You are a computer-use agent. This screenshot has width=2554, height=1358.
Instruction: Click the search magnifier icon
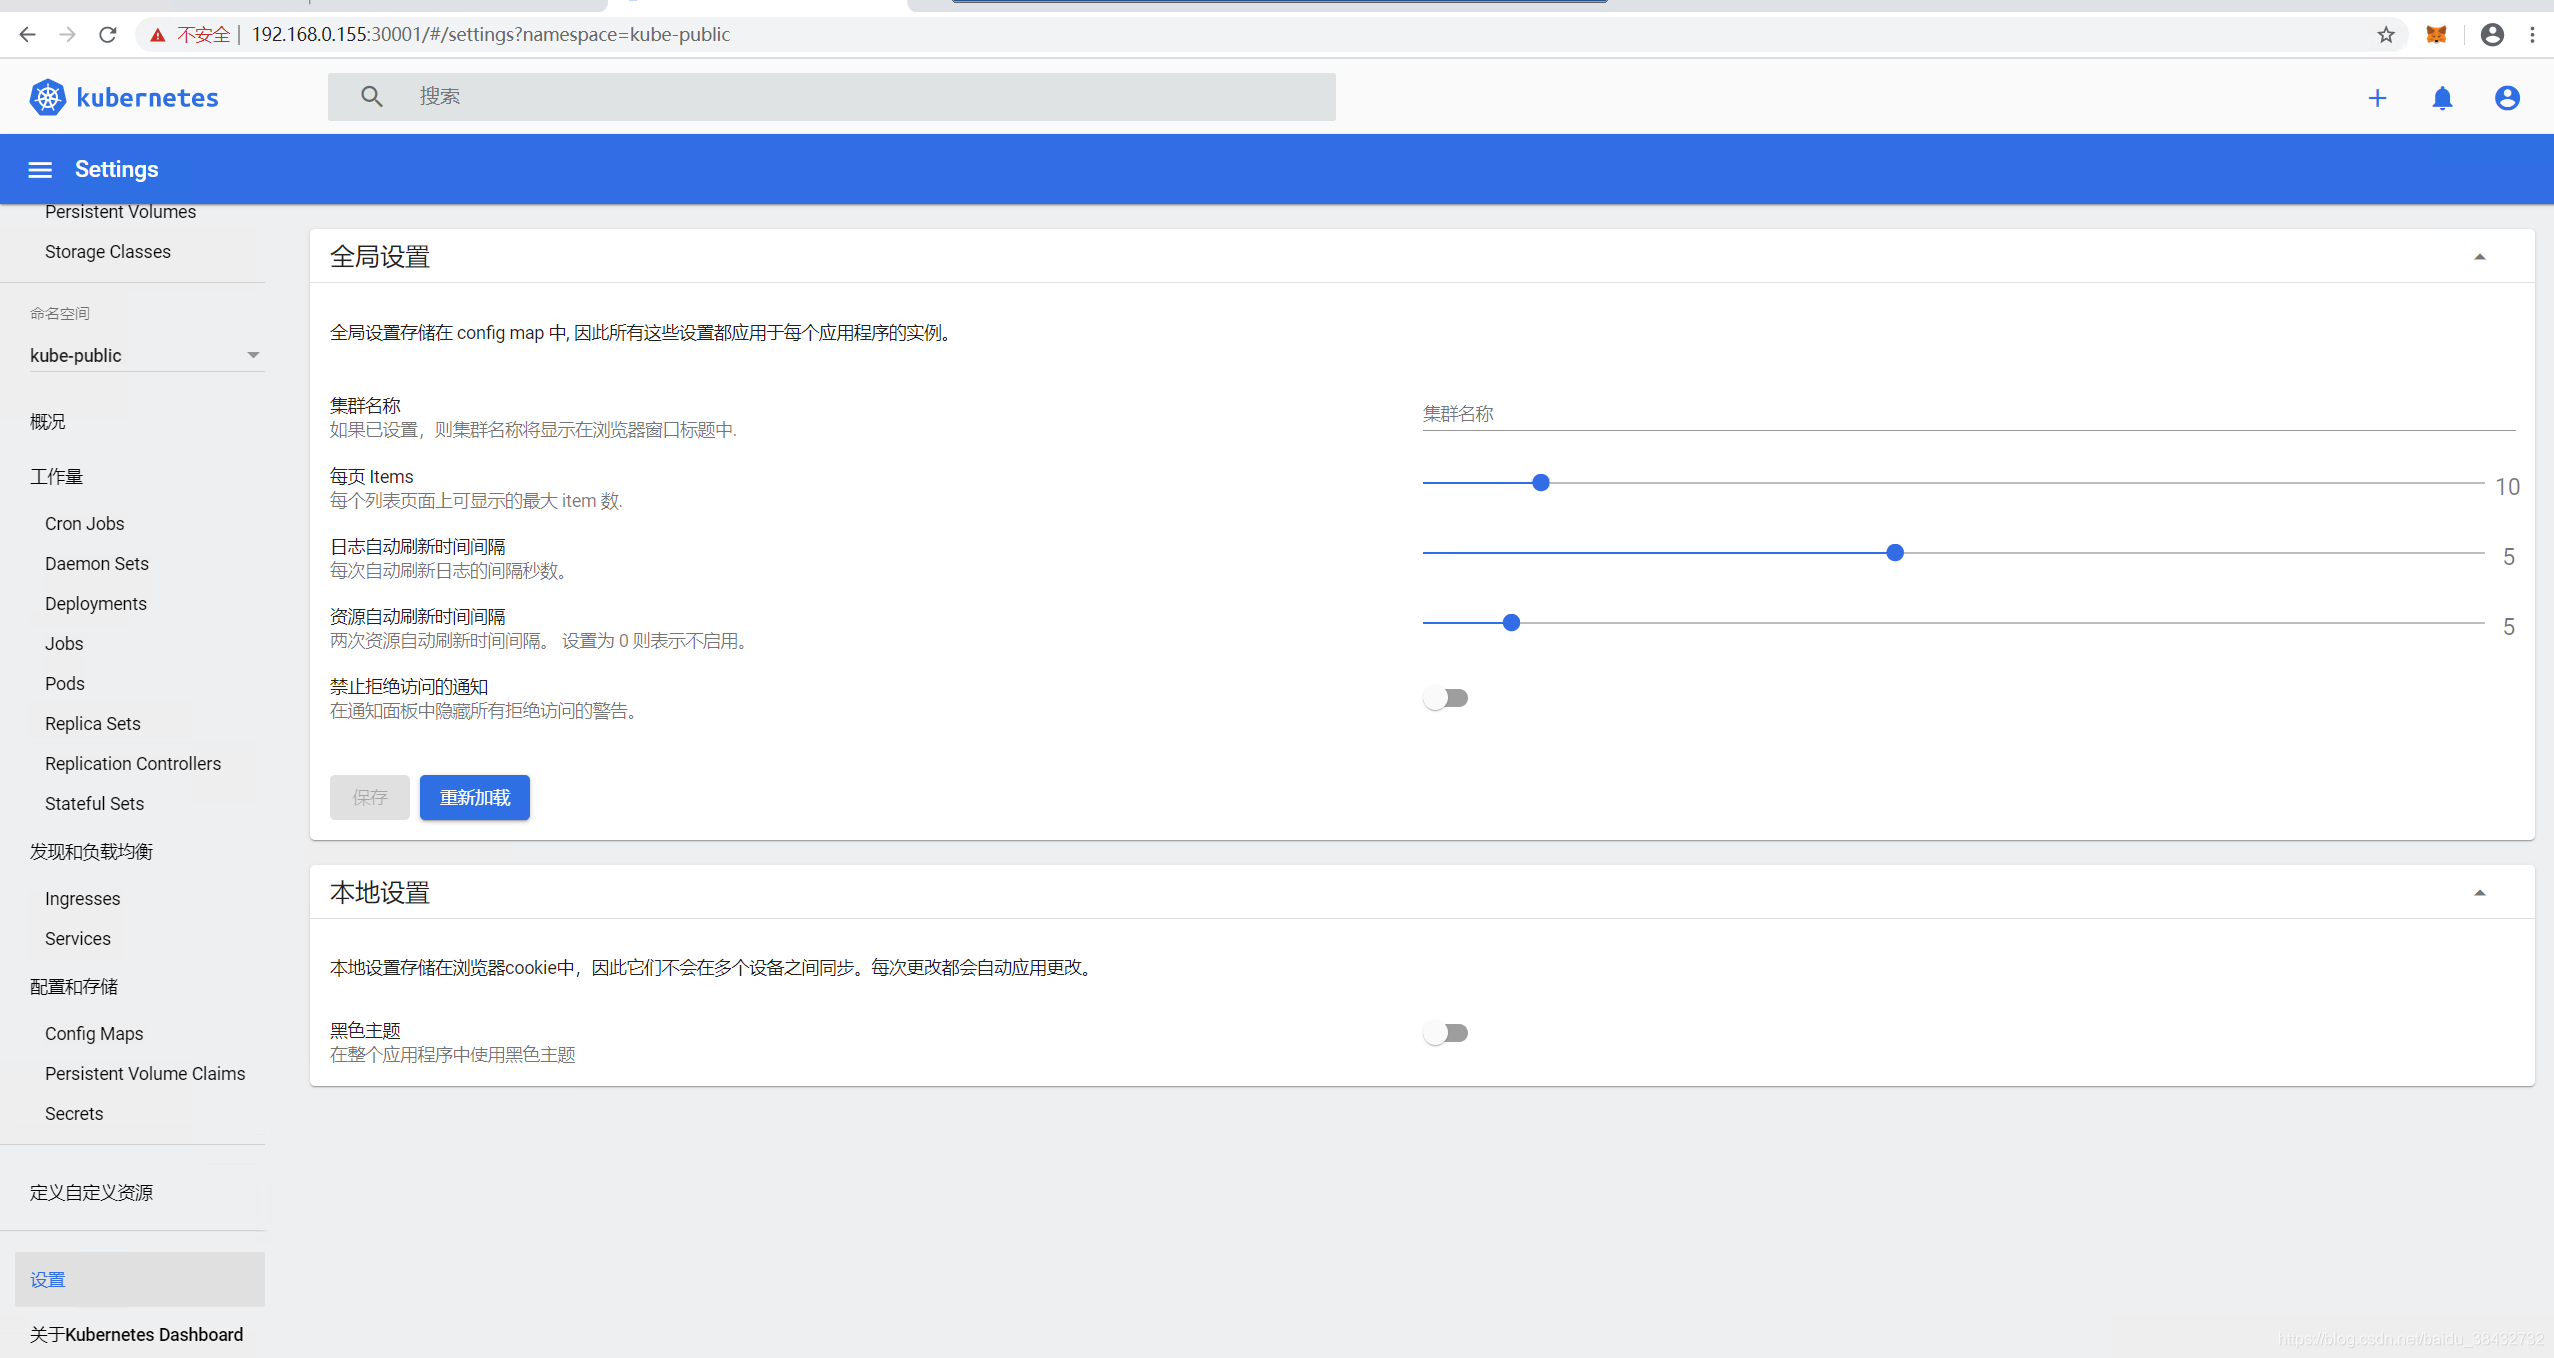(371, 96)
